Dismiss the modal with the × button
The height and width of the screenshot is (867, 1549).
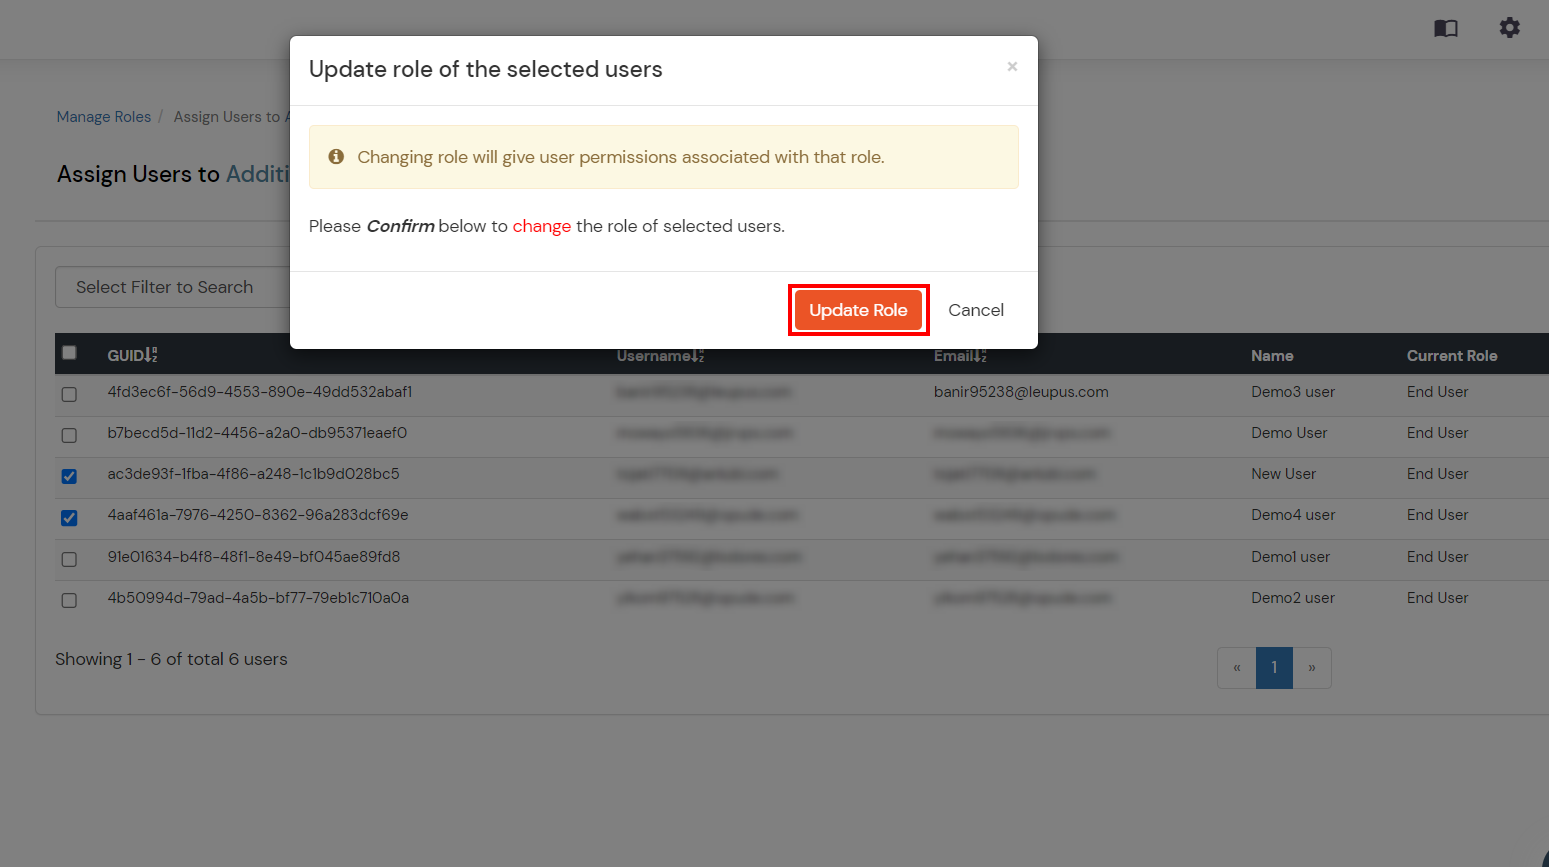pyautogui.click(x=1012, y=67)
